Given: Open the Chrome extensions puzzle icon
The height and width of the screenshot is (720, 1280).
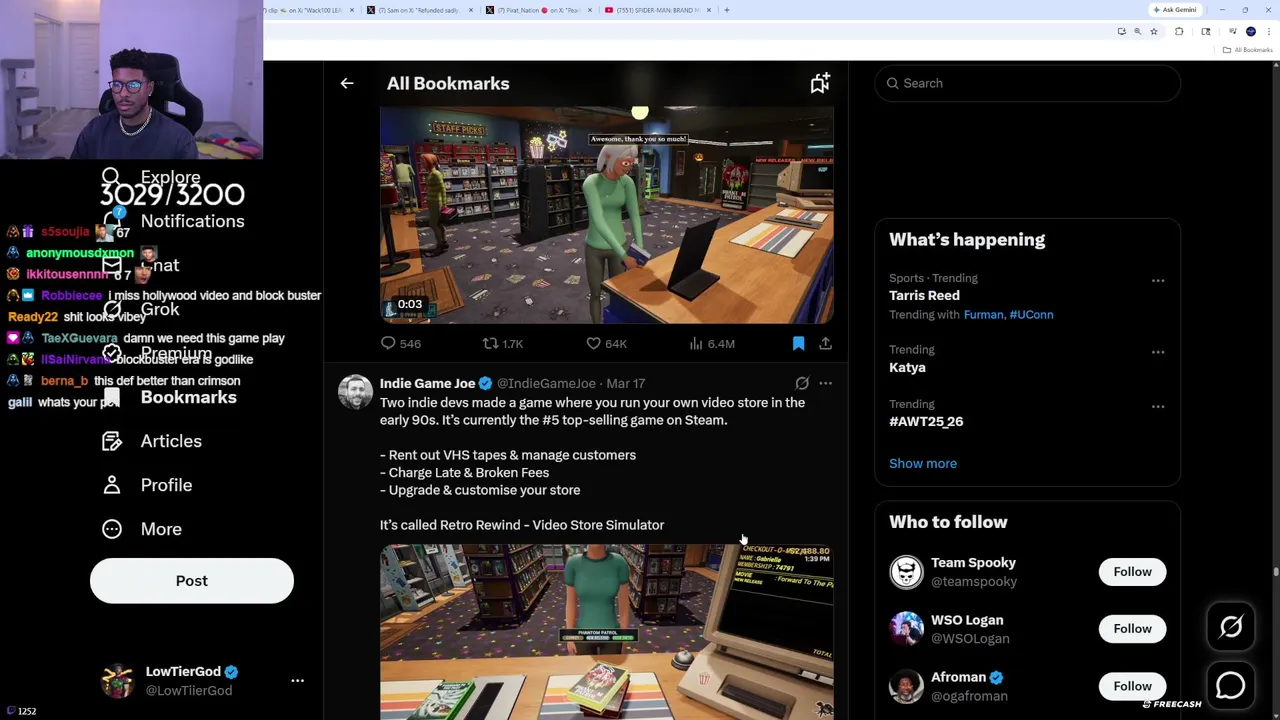Looking at the screenshot, I should tap(1179, 32).
